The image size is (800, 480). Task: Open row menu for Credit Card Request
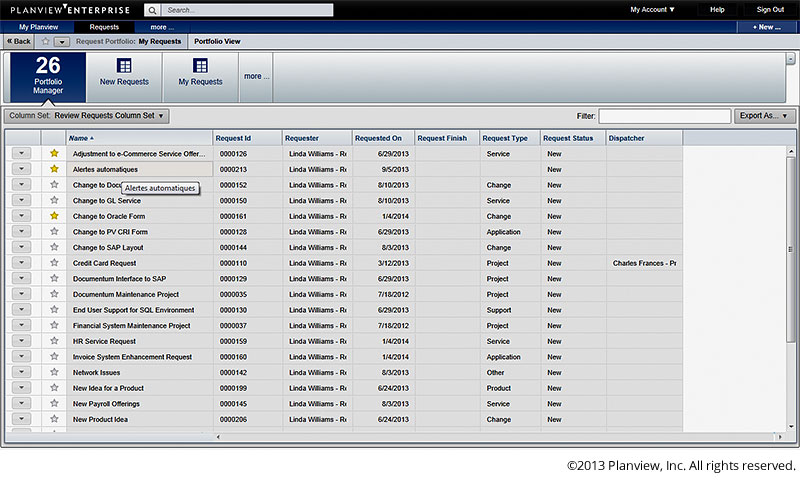21,263
